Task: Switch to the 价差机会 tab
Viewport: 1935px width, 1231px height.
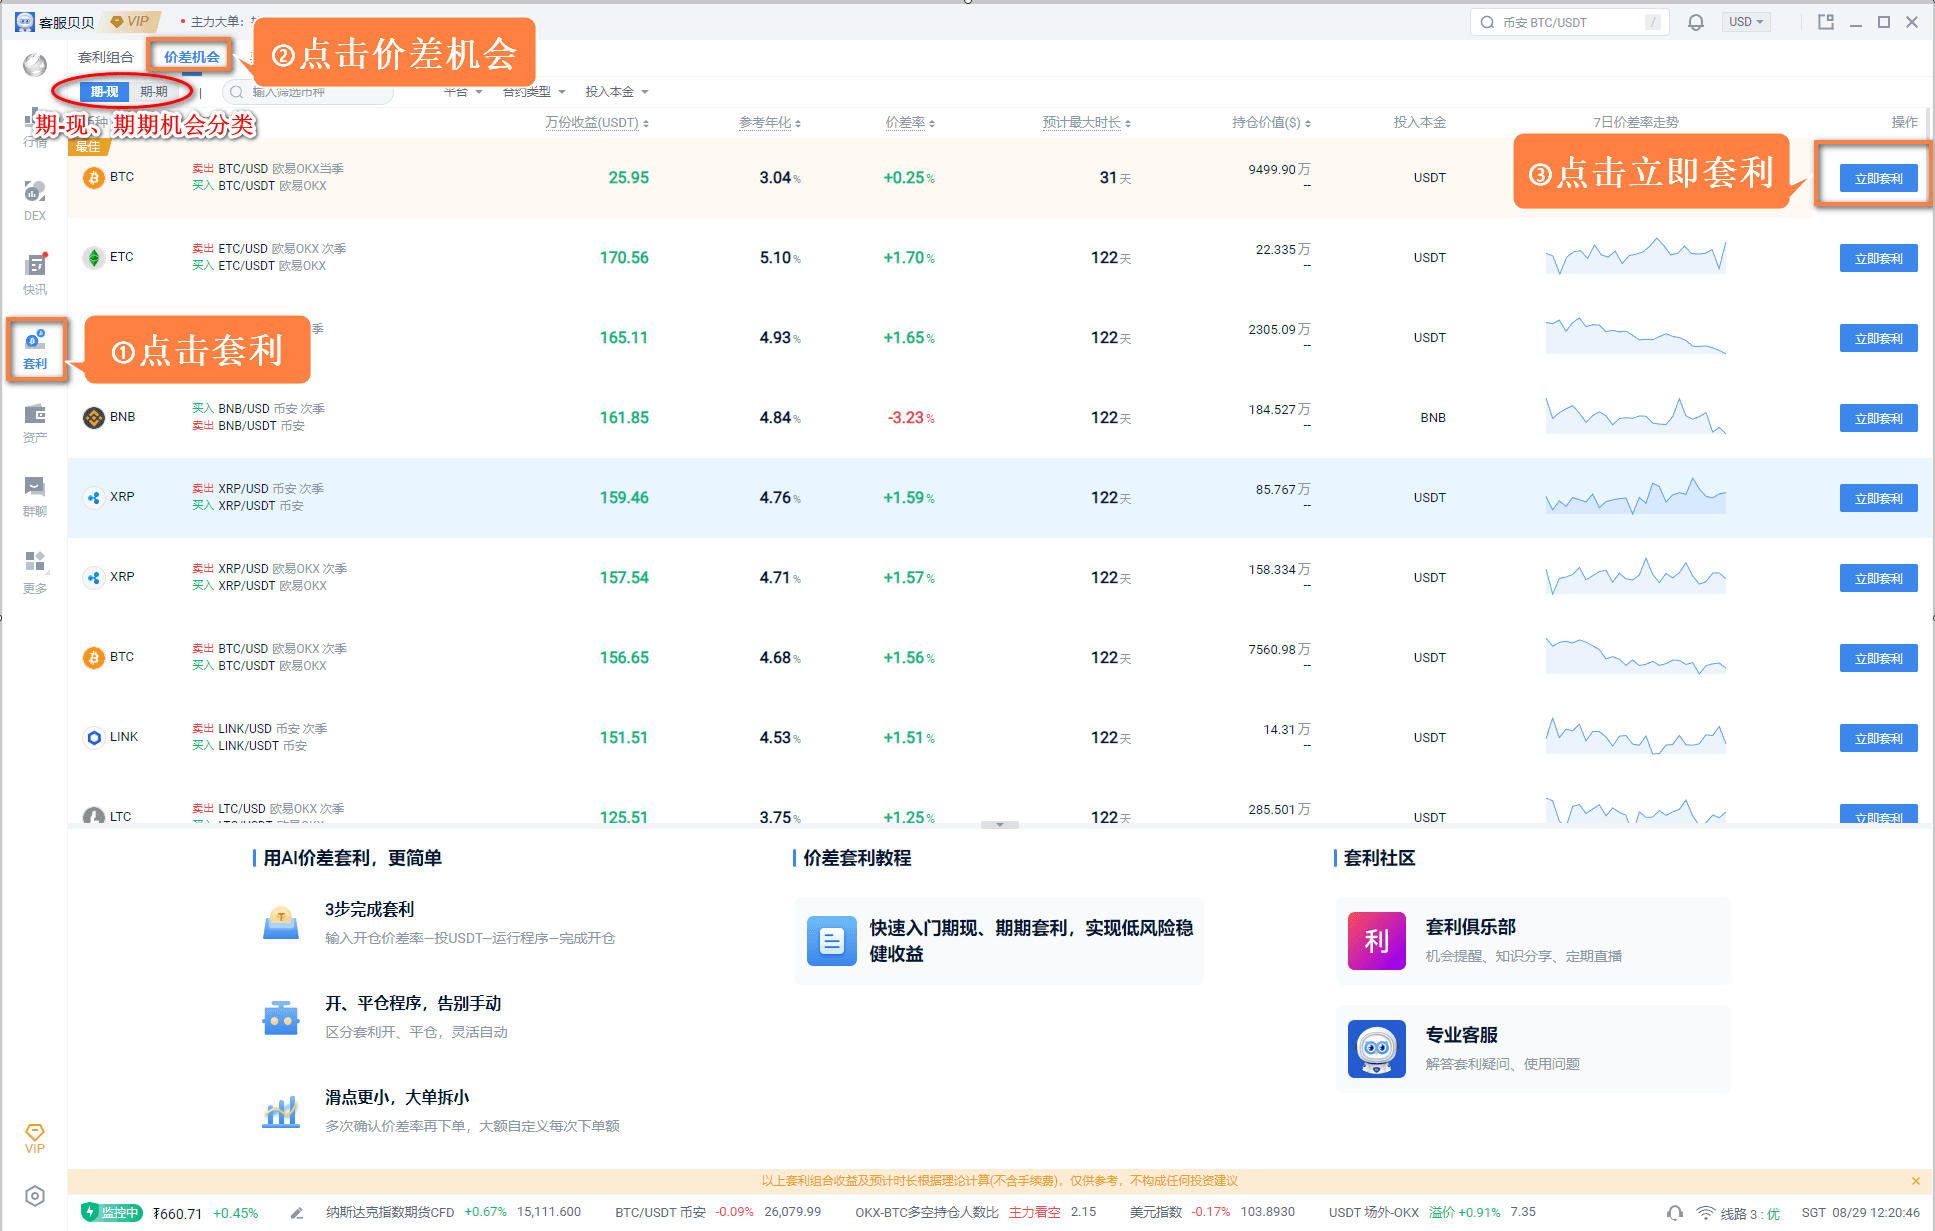Action: pos(192,57)
